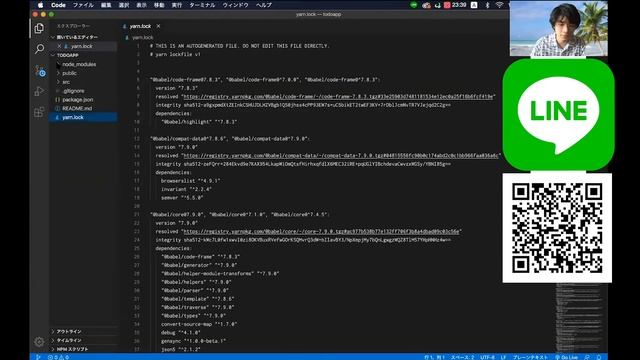Image resolution: width=640 pixels, height=360 pixels.
Task: Change encoding via UTF-8 status item
Action: pos(487,357)
